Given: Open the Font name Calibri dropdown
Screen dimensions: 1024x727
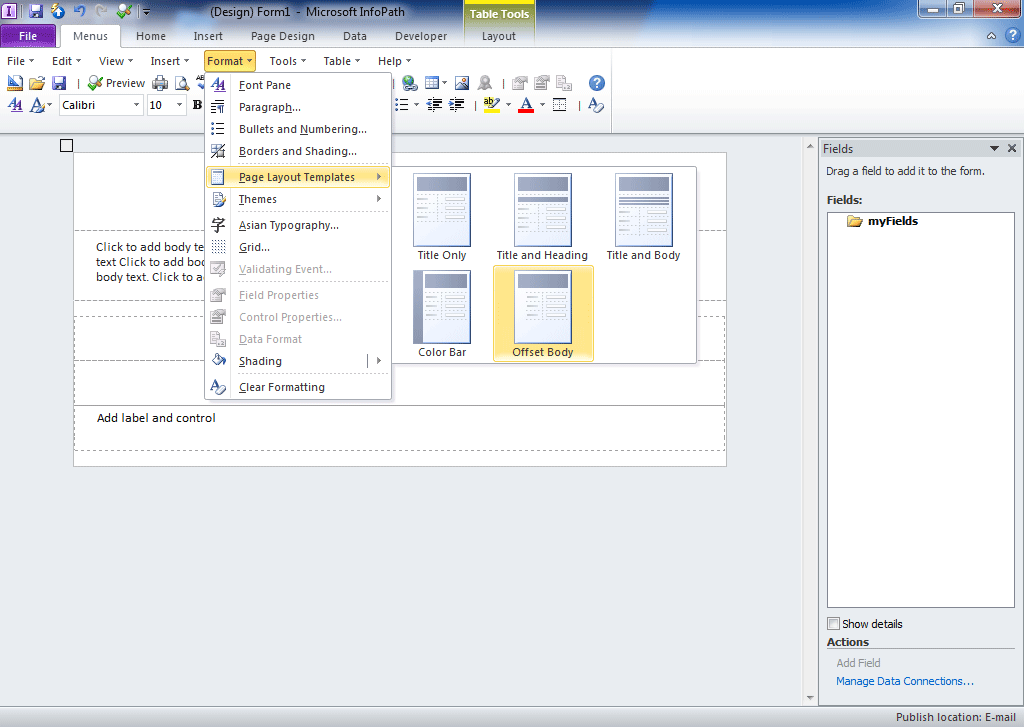Looking at the screenshot, I should pyautogui.click(x=136, y=105).
